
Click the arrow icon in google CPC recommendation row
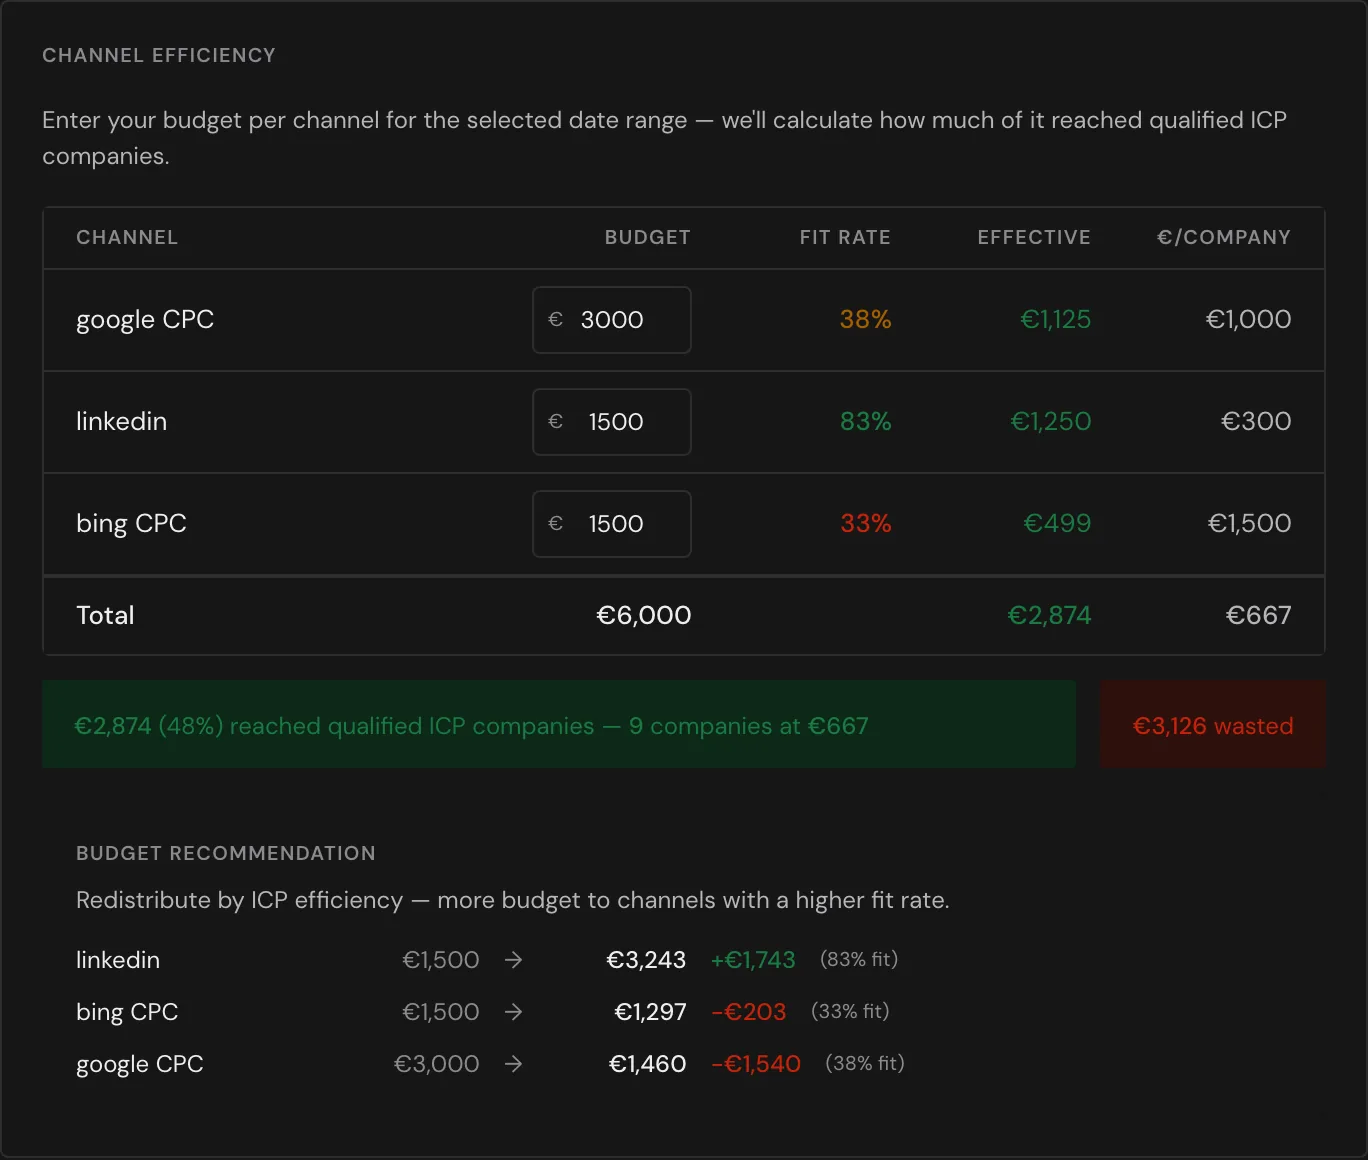[513, 1064]
